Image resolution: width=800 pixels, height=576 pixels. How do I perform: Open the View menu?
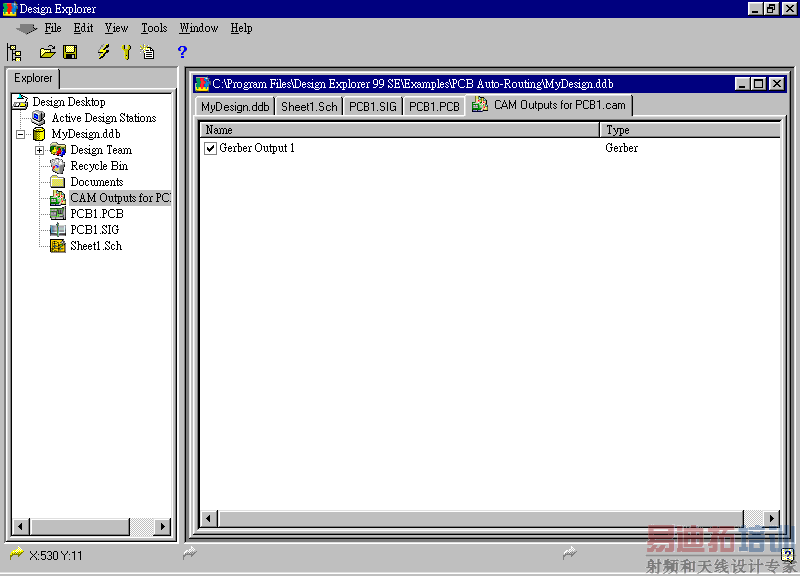[x=116, y=28]
